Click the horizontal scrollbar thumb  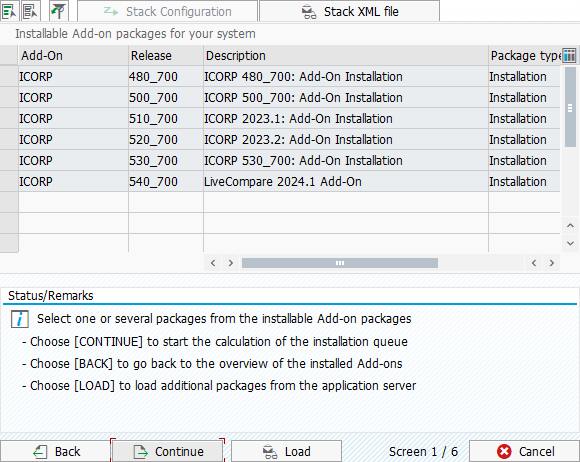pos(340,263)
